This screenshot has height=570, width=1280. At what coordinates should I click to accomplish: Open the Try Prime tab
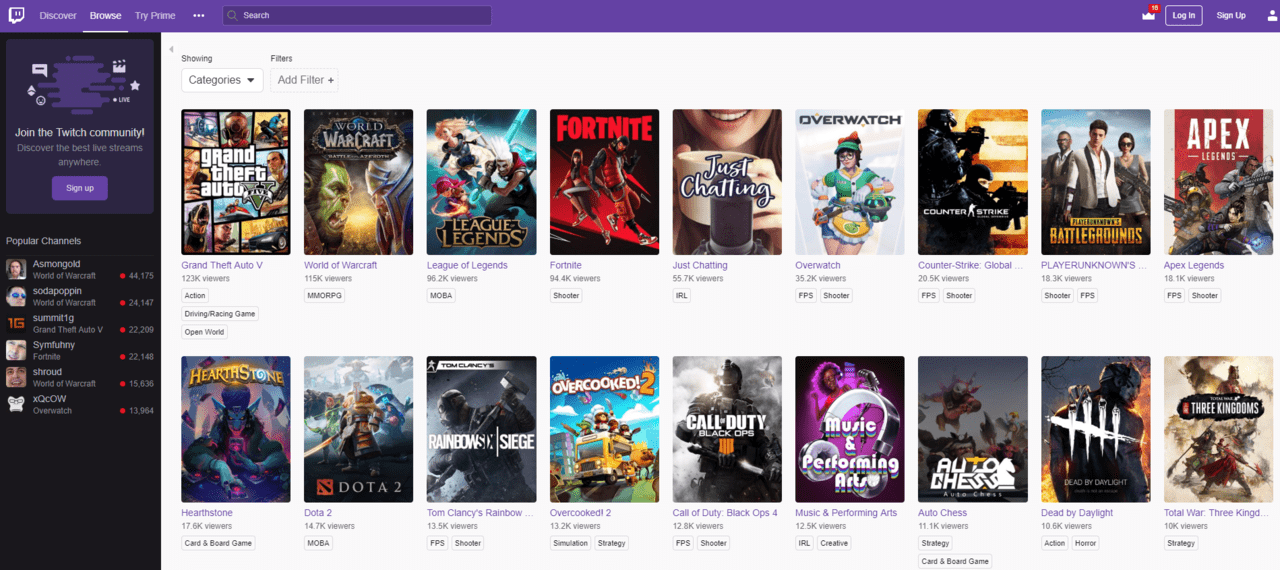(x=155, y=16)
